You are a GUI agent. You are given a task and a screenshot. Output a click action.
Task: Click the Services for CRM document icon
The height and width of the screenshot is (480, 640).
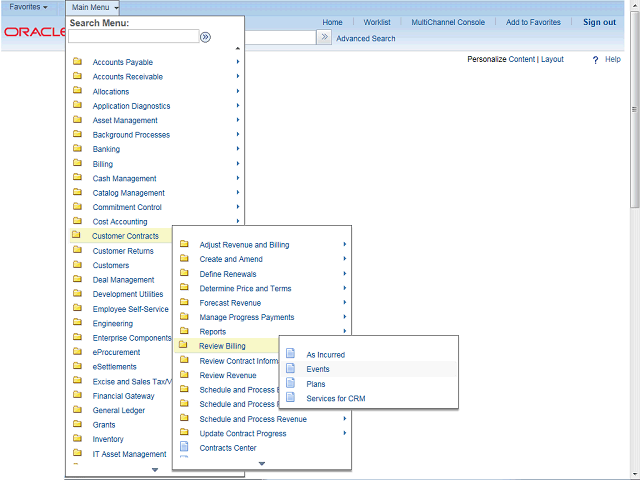[291, 398]
